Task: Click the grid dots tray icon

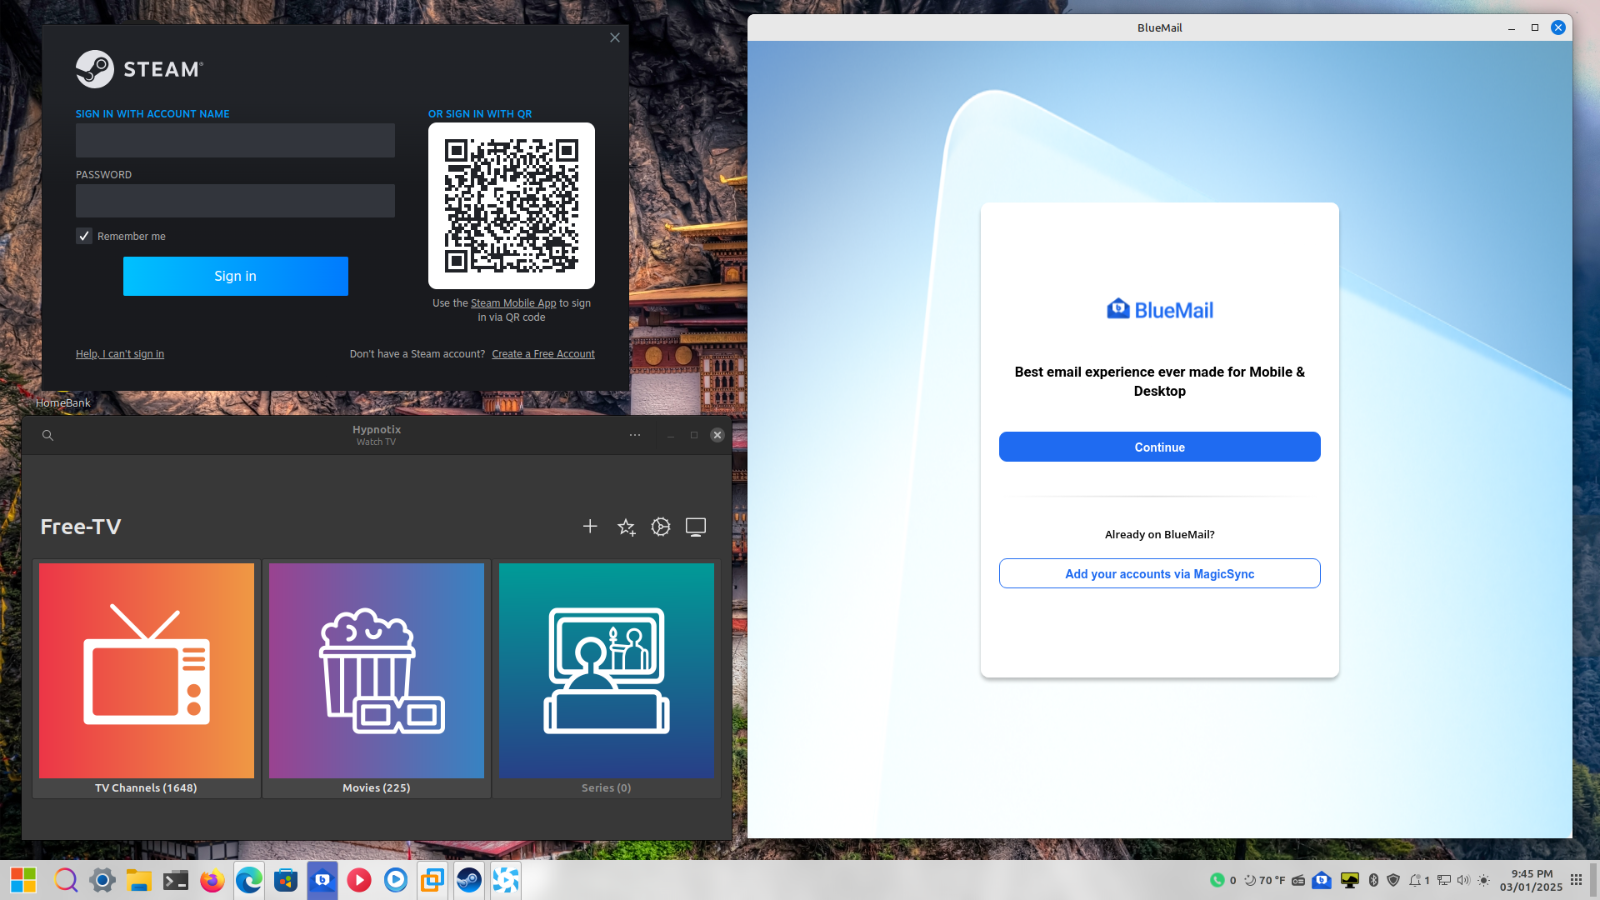Action: point(1576,880)
